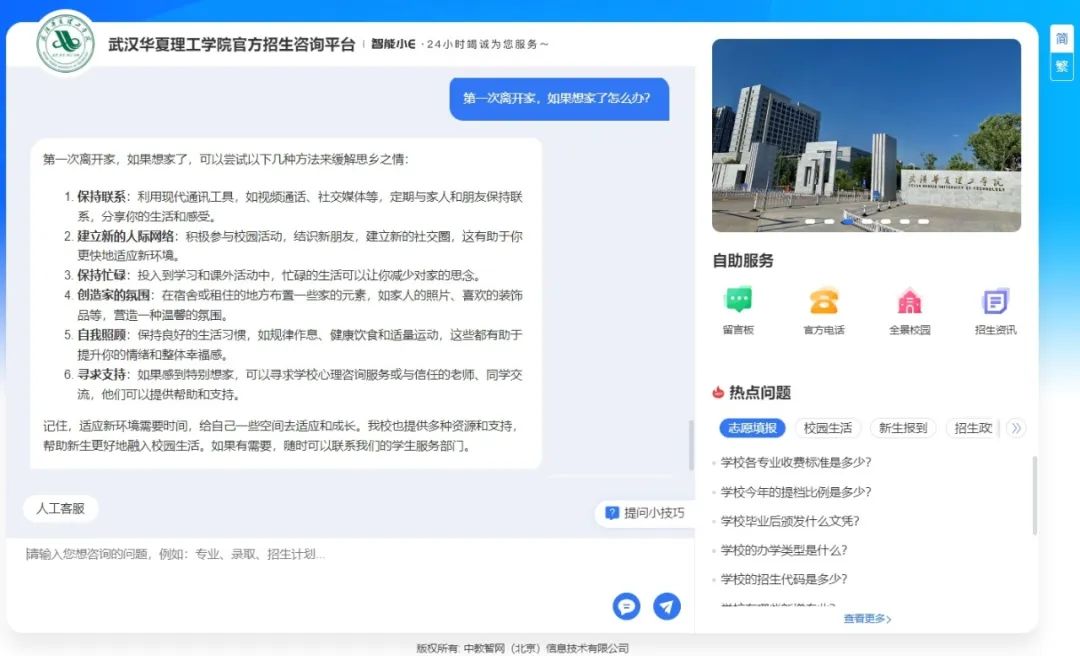This screenshot has width=1080, height=656.
Task: Open question 学校毕业后颁发什么文凭?
Action: [x=790, y=521]
